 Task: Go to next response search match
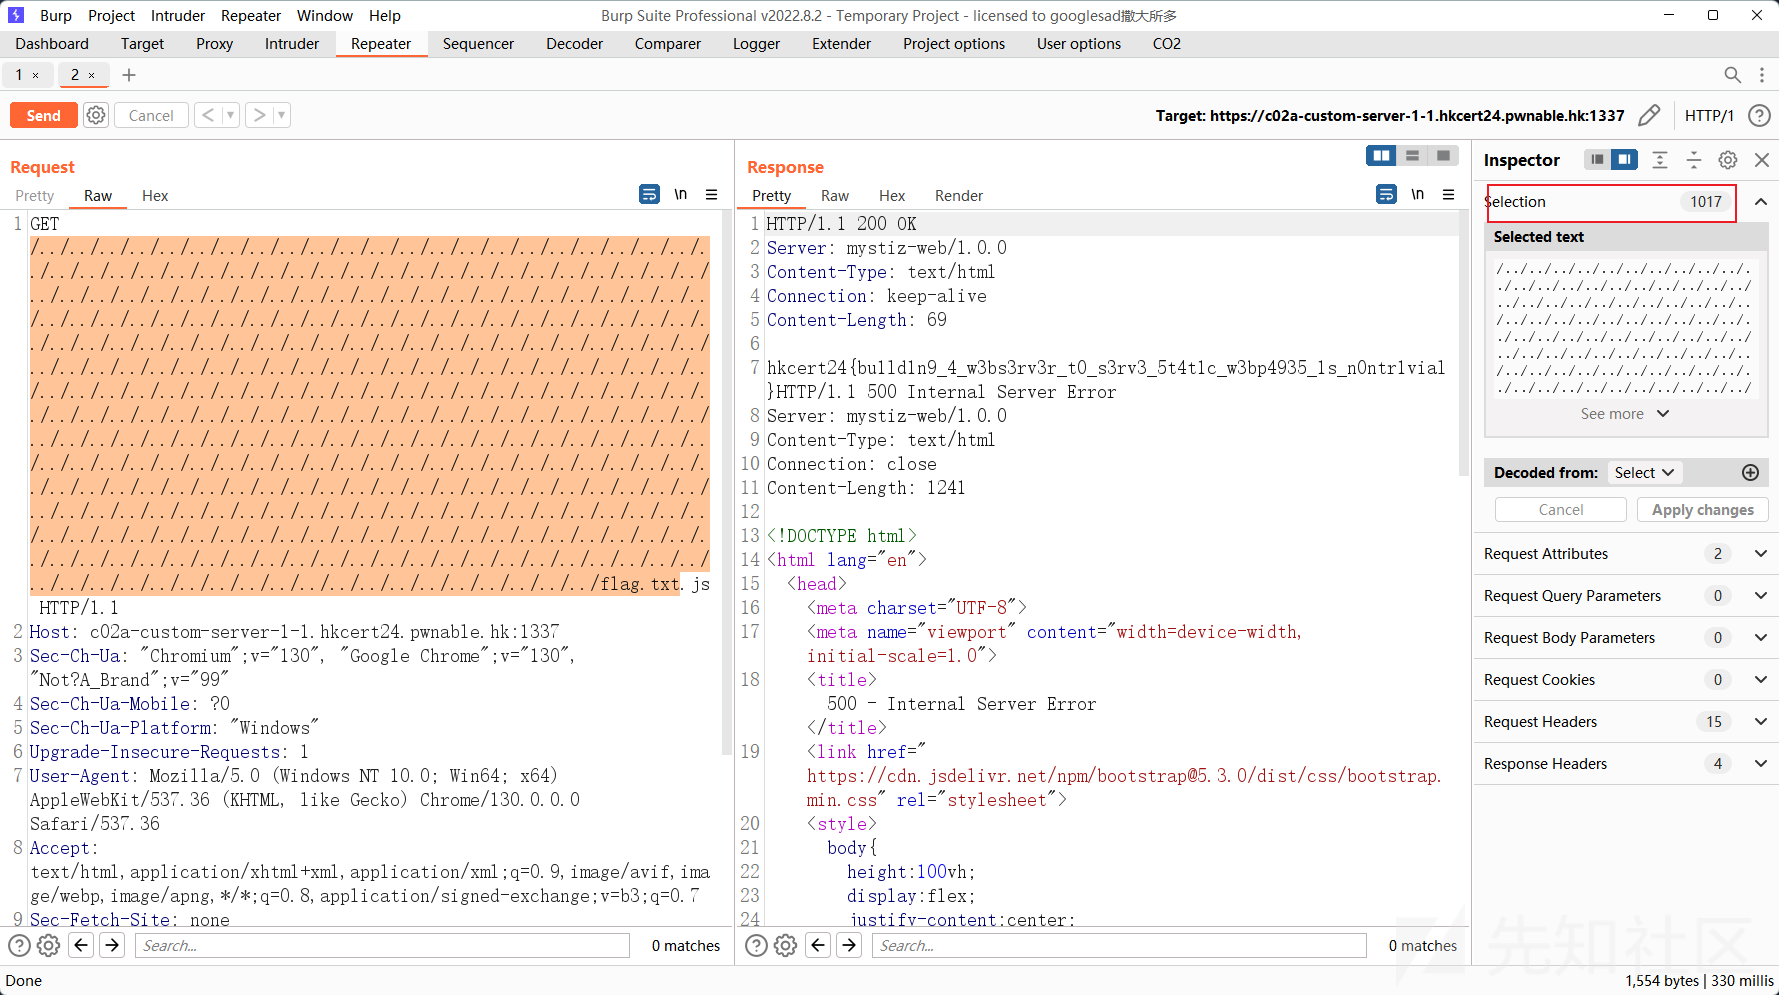[849, 945]
